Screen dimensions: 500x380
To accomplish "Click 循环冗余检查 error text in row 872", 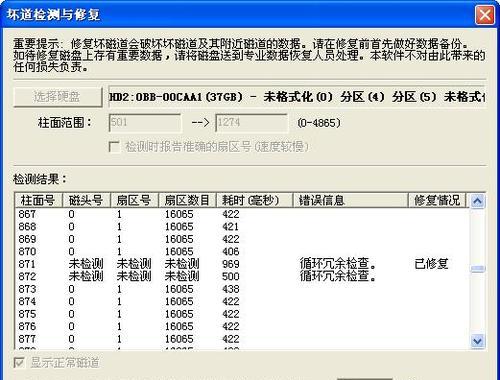I will (338, 276).
